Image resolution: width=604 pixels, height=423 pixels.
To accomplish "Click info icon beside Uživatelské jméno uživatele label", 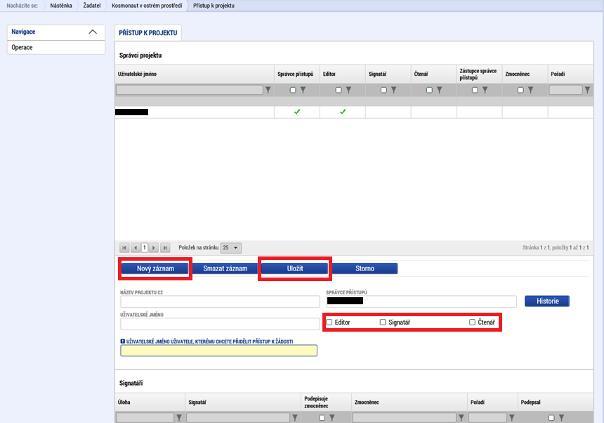I will (122, 341).
